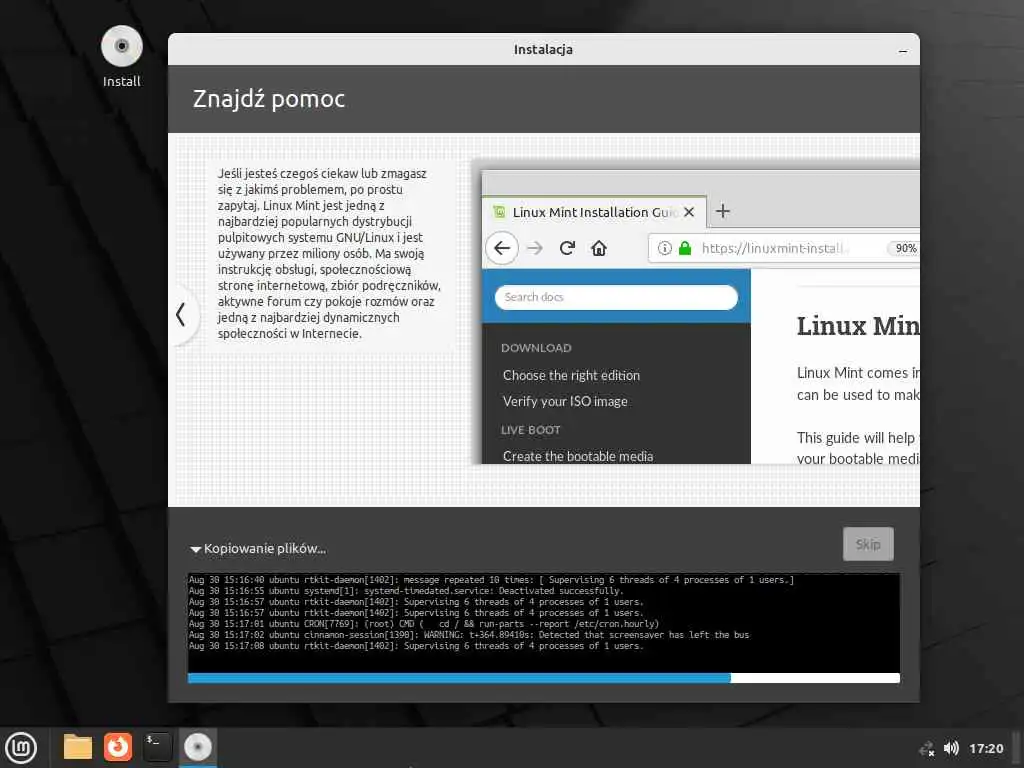Click the DOWNLOAD section heading
The image size is (1024, 768).
[536, 348]
